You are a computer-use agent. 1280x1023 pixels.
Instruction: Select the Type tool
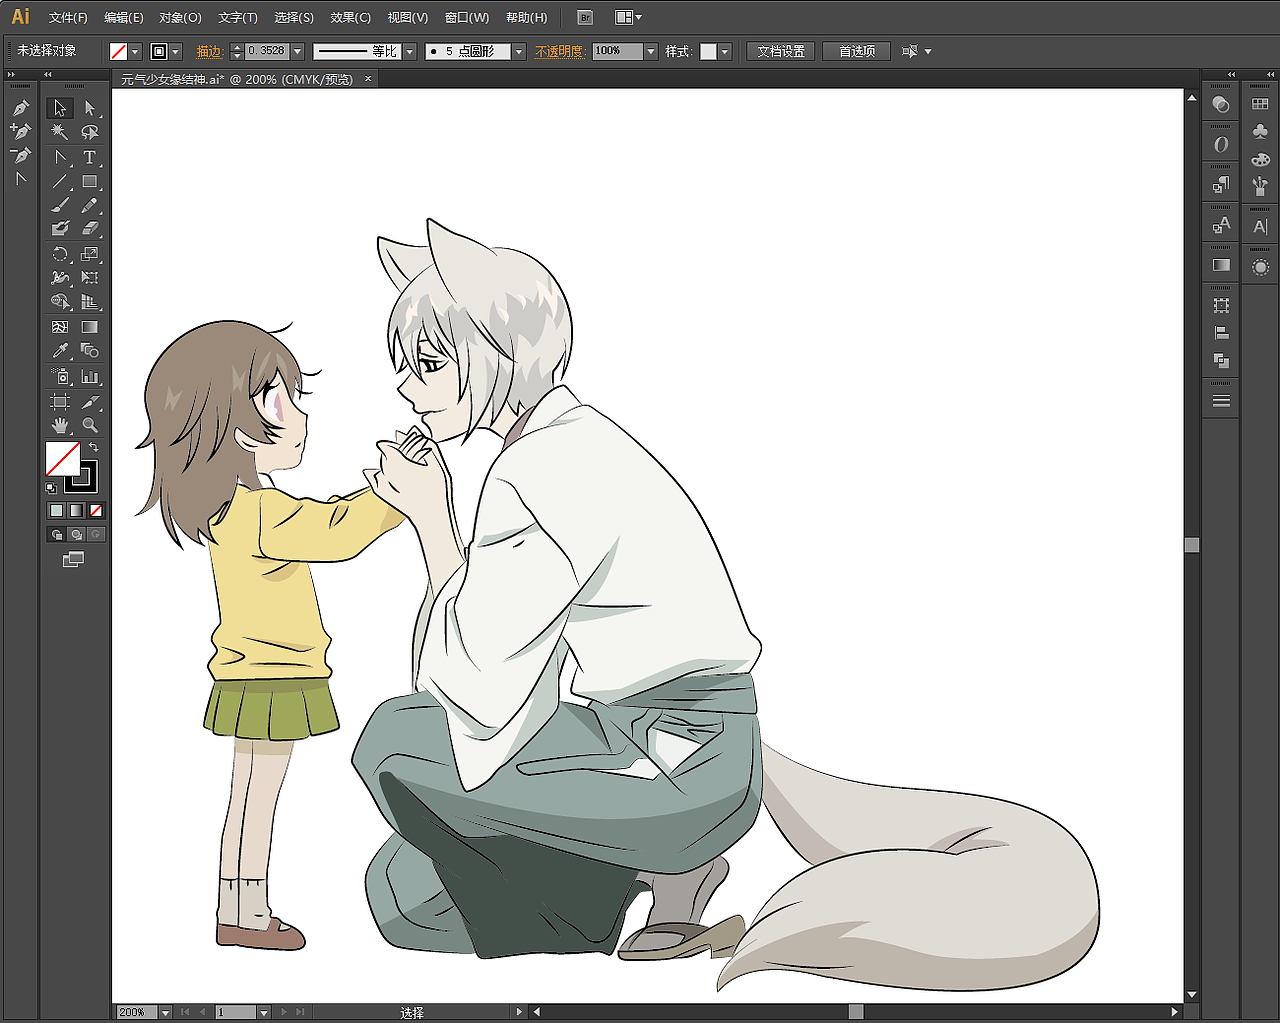pos(90,157)
